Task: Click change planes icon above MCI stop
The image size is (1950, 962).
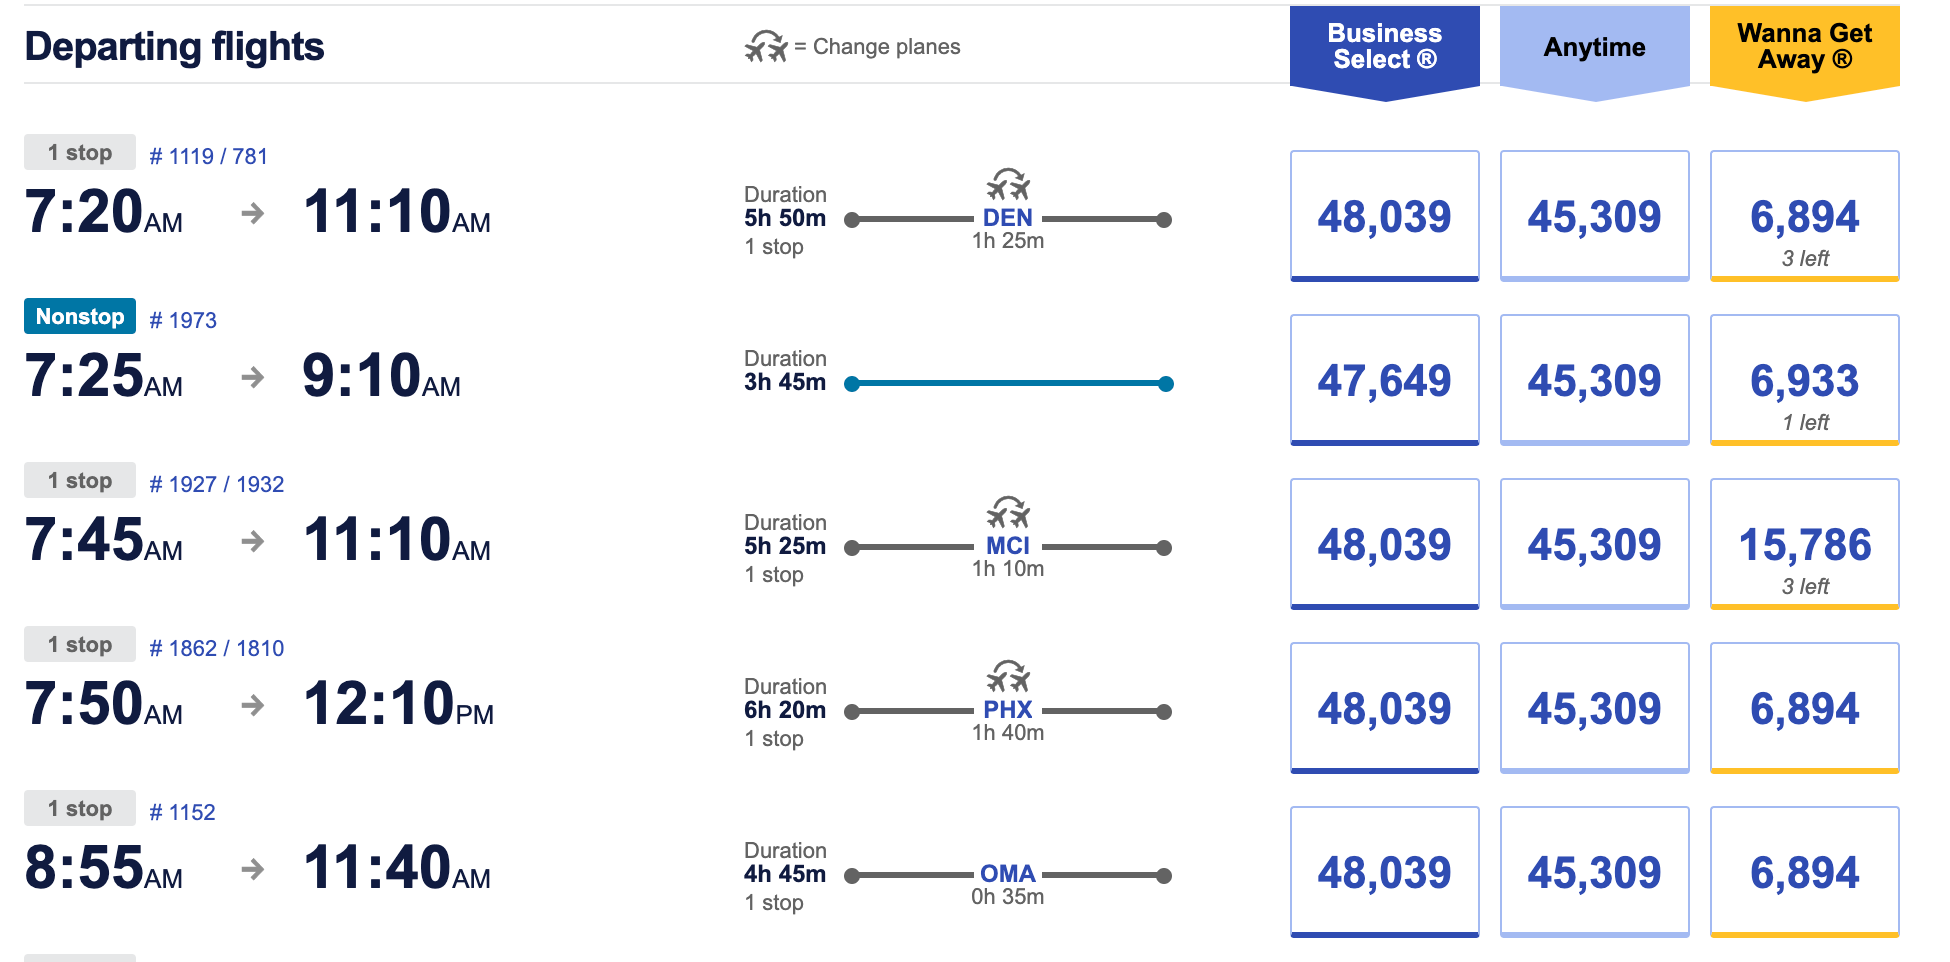Action: coord(1008,513)
